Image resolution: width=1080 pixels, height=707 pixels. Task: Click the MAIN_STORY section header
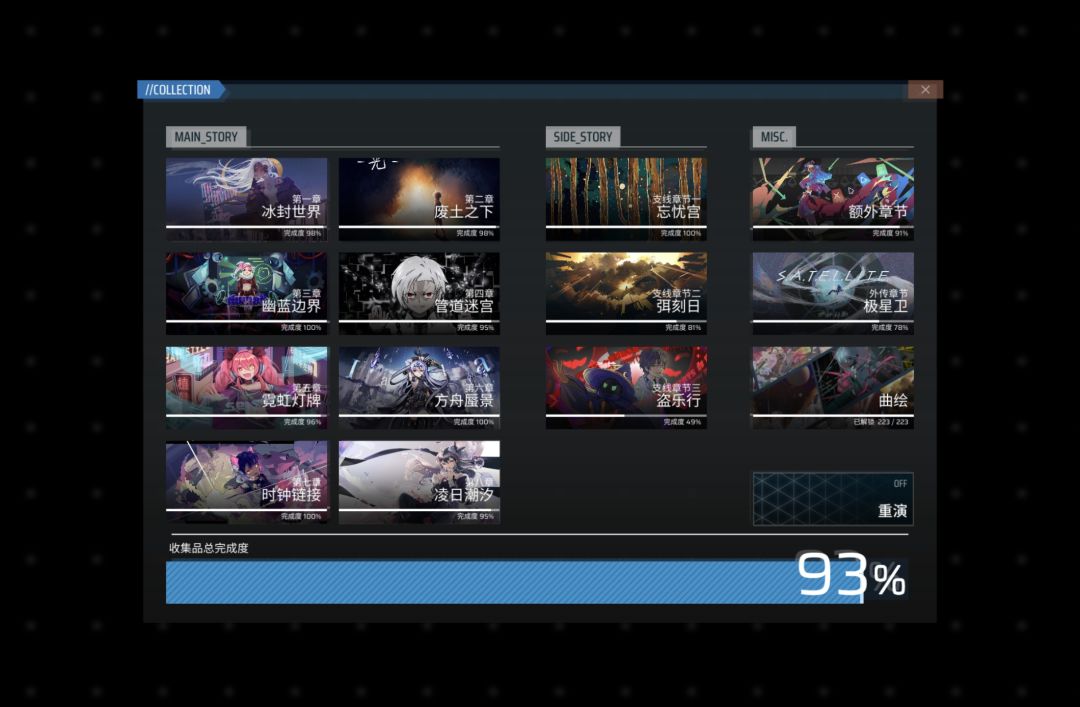point(206,136)
